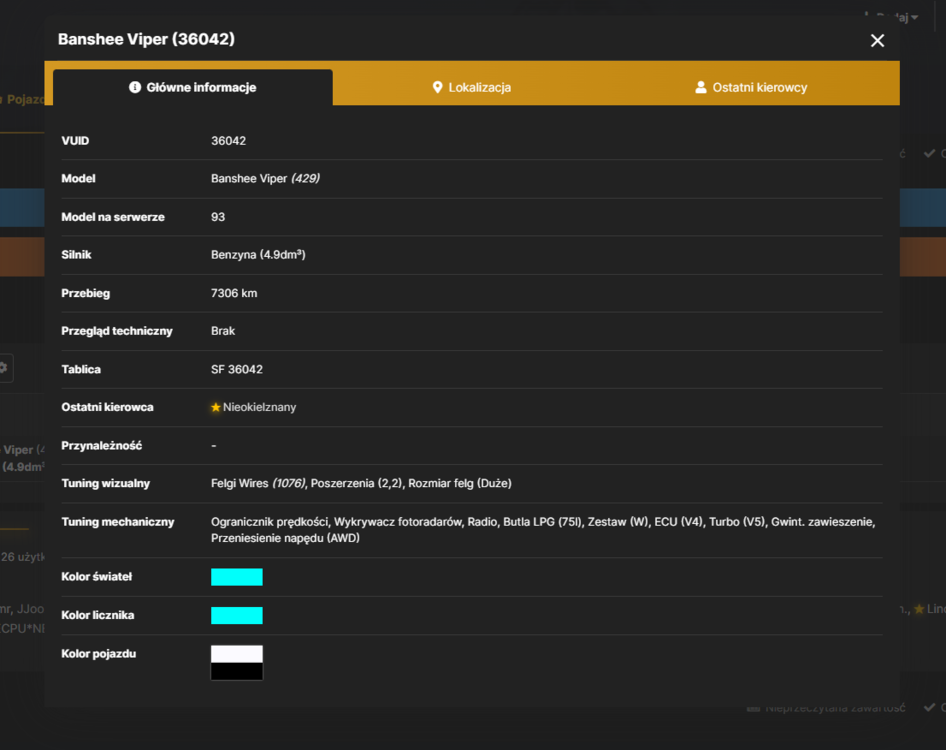Click the Tuning wizualny value text
Viewport: 946px width, 750px height.
click(x=361, y=483)
